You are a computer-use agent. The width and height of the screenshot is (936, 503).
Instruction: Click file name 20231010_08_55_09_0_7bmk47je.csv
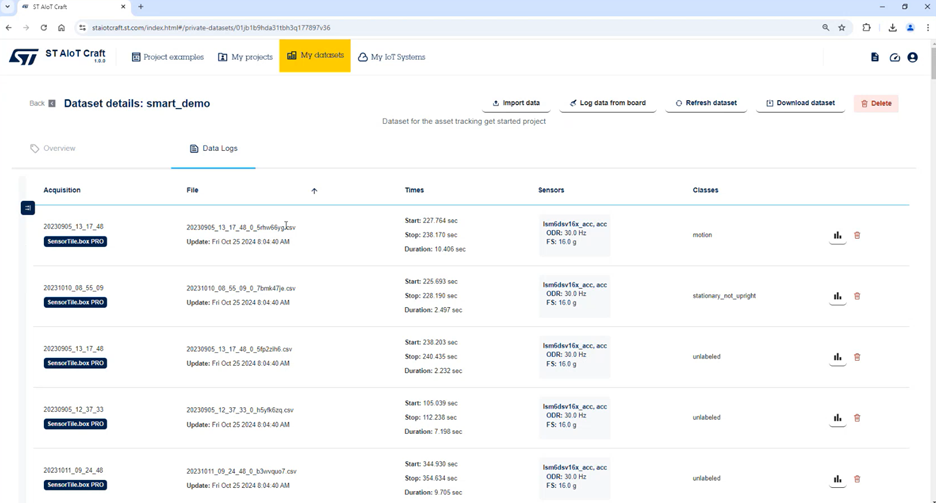[241, 289]
